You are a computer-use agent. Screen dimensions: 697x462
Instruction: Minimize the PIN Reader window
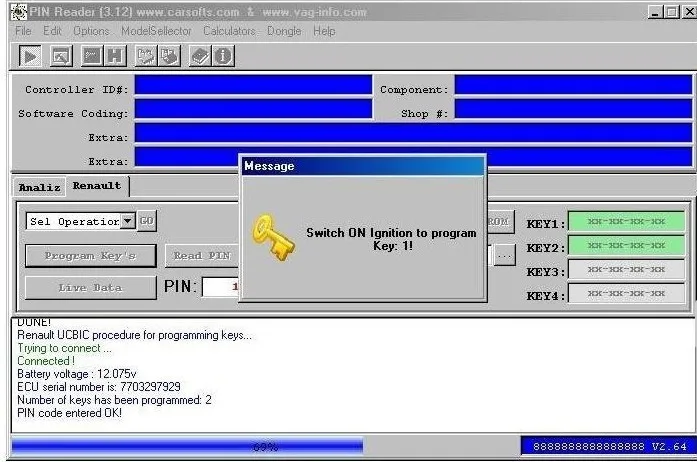click(655, 12)
